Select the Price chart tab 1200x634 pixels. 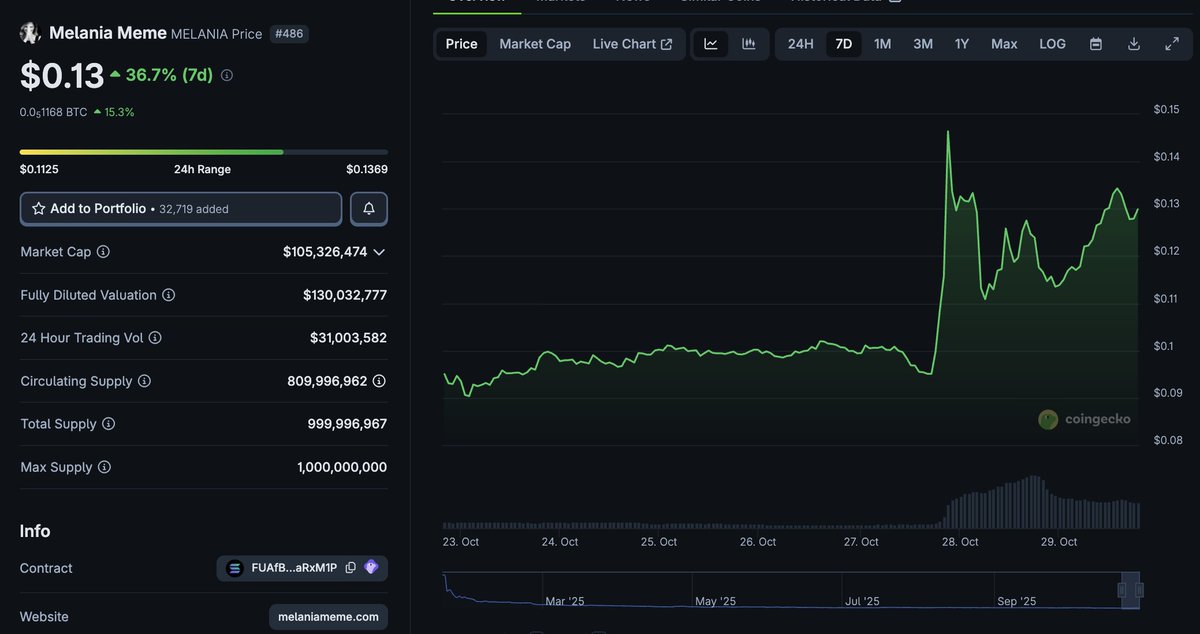coord(461,44)
